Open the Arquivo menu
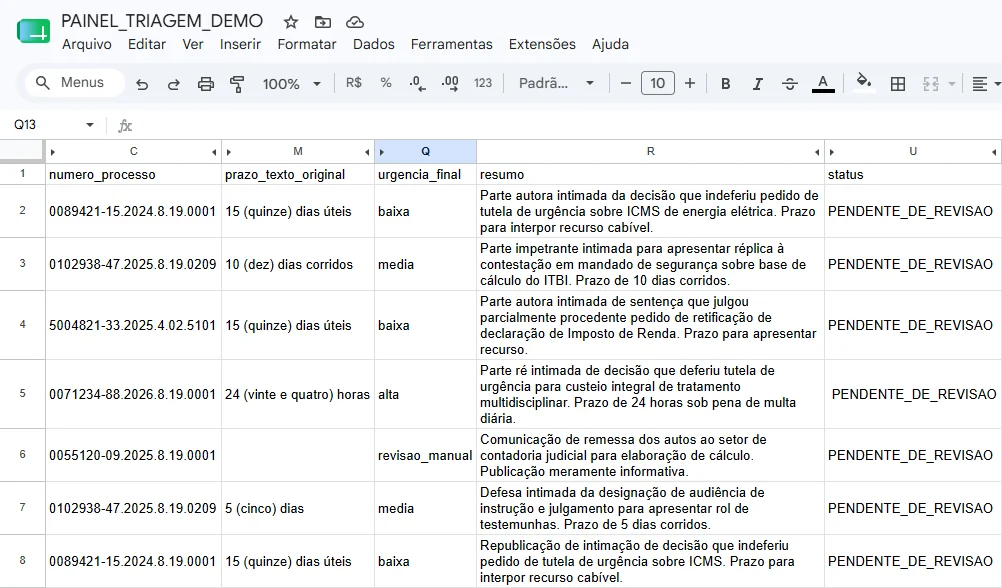The height and width of the screenshot is (588, 1002). 87,44
